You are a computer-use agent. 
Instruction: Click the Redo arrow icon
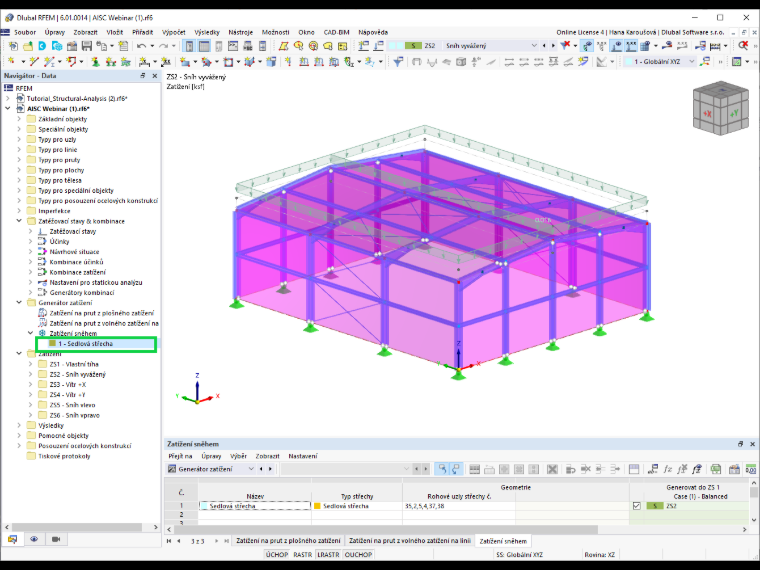point(163,46)
